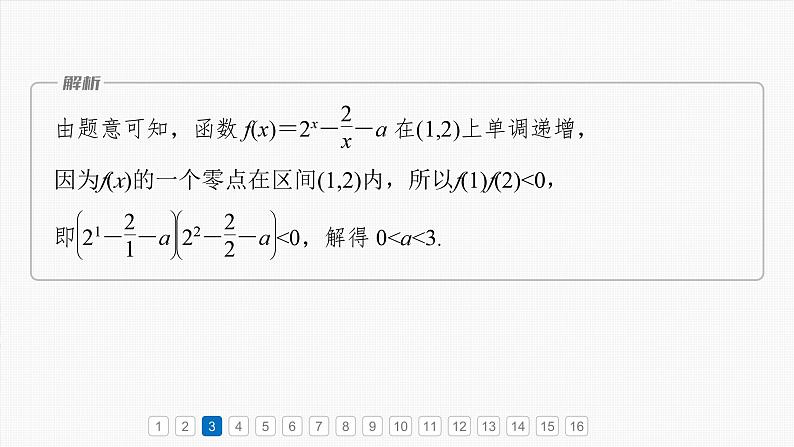Select page 6 in the pager
This screenshot has height=447, width=794.
291,426
